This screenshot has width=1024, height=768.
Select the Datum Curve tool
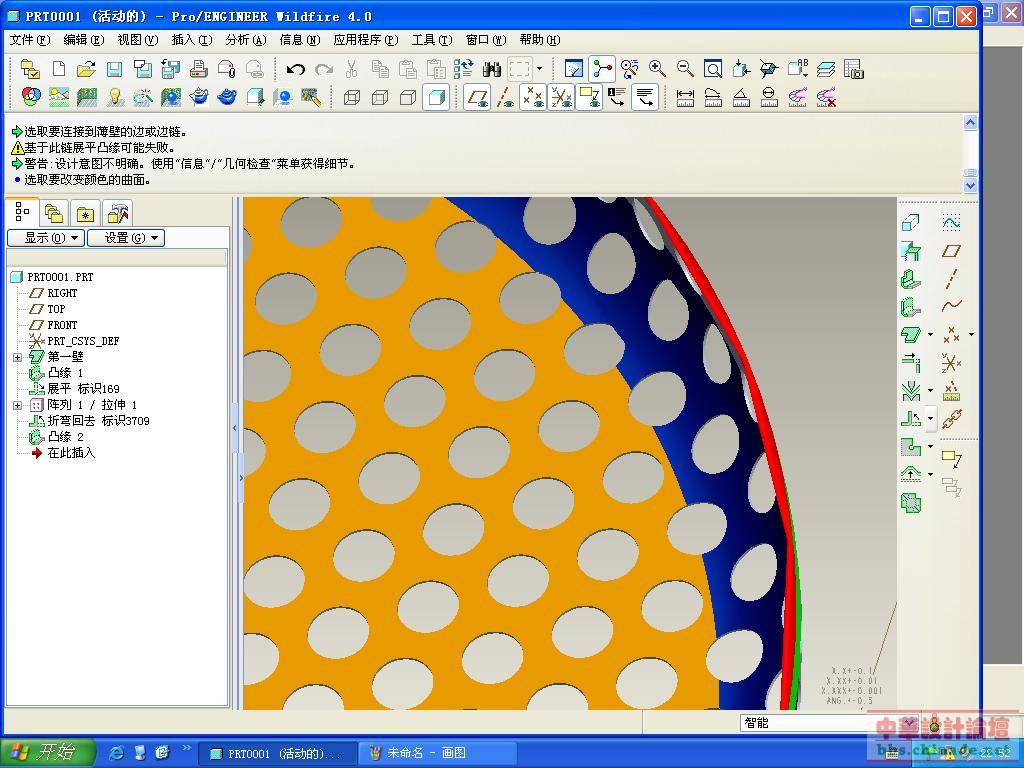(952, 306)
